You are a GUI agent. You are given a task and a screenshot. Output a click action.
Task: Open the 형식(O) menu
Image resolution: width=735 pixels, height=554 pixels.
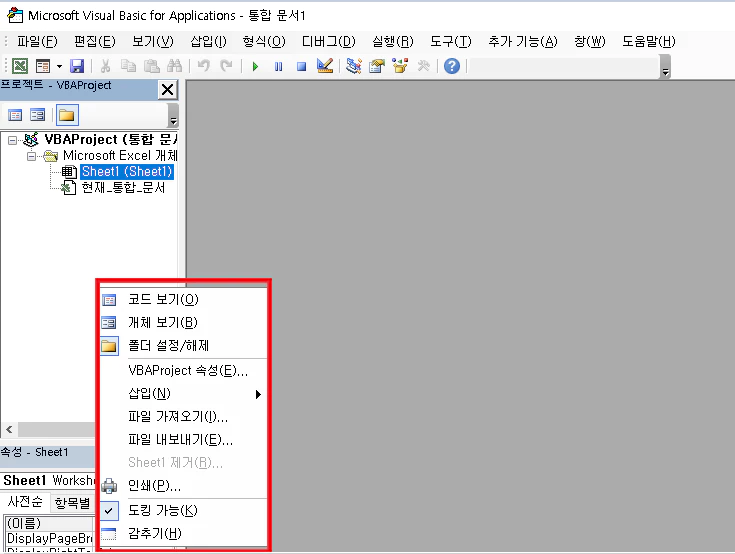pos(264,41)
